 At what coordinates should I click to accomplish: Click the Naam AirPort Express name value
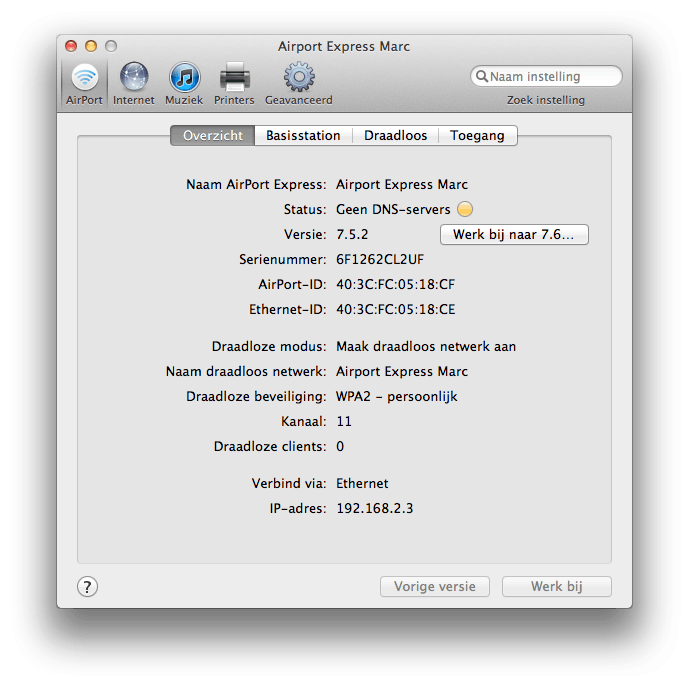[x=402, y=184]
